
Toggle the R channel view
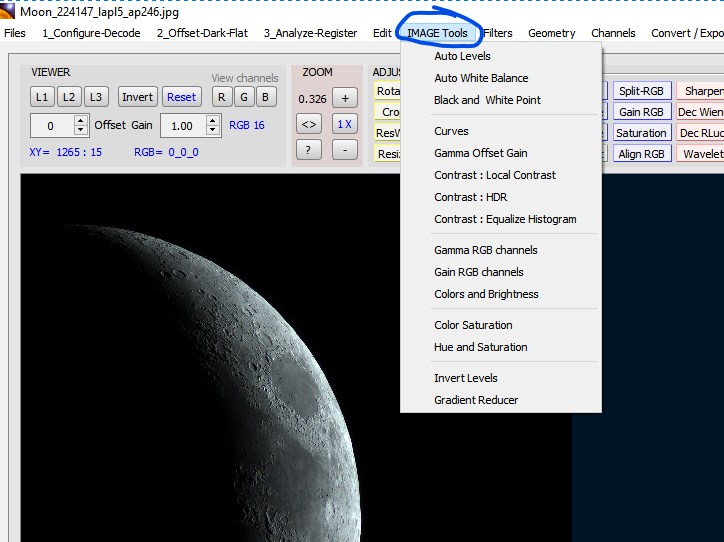pos(222,97)
